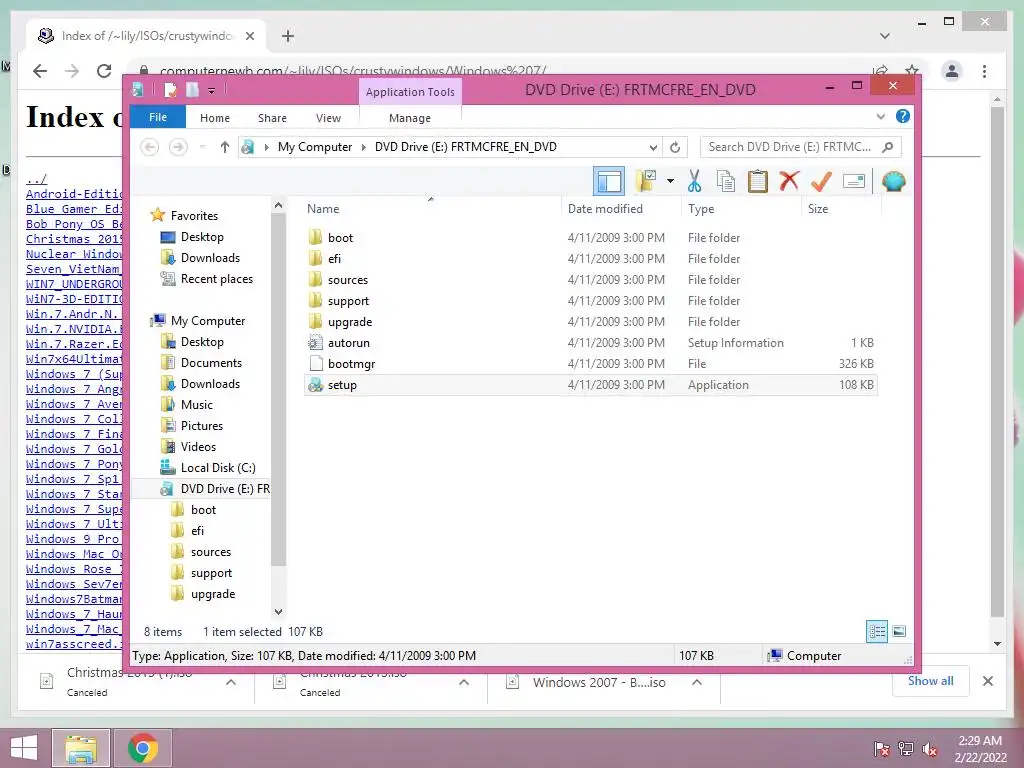Click the Application Tools contextual tab

[x=410, y=91]
